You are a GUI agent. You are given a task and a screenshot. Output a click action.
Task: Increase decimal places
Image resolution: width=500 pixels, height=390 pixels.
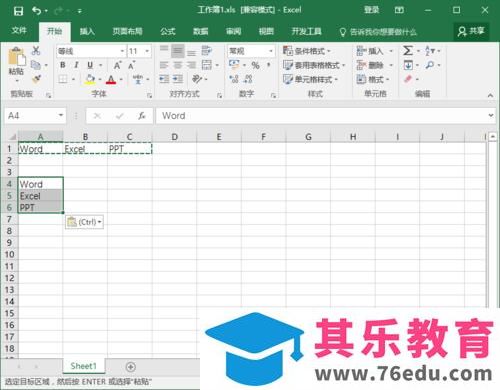pyautogui.click(x=234, y=79)
